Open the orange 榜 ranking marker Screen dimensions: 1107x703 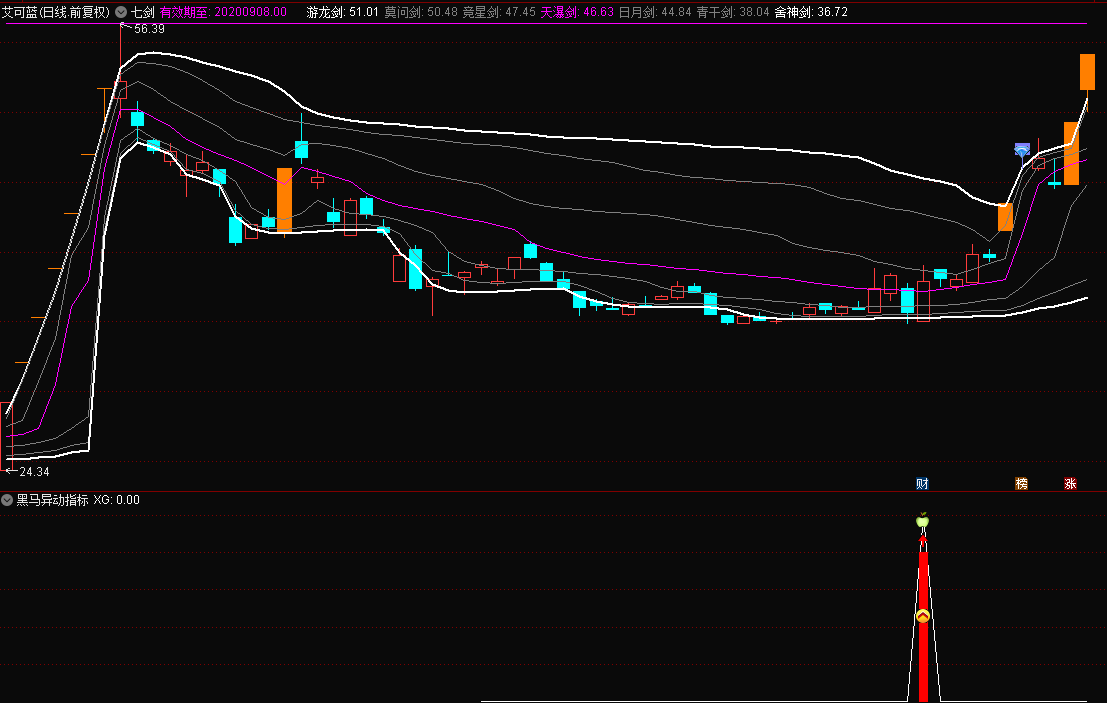[1021, 483]
